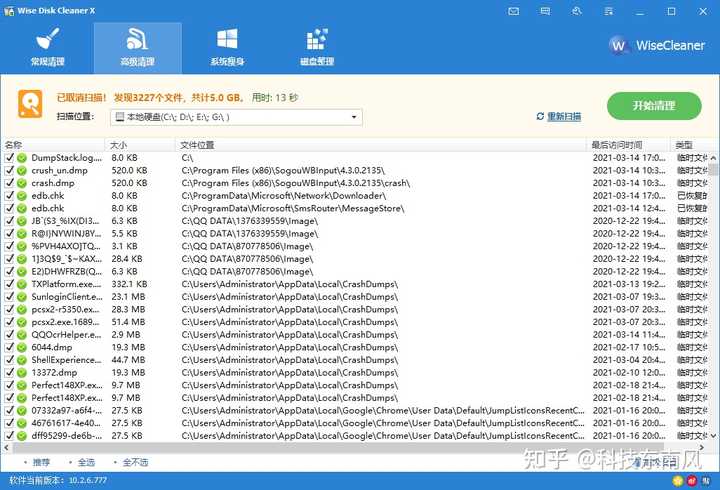Image resolution: width=720 pixels, height=490 pixels.
Task: Click the version number 10.2.6.777
Action: pyautogui.click(x=88, y=480)
